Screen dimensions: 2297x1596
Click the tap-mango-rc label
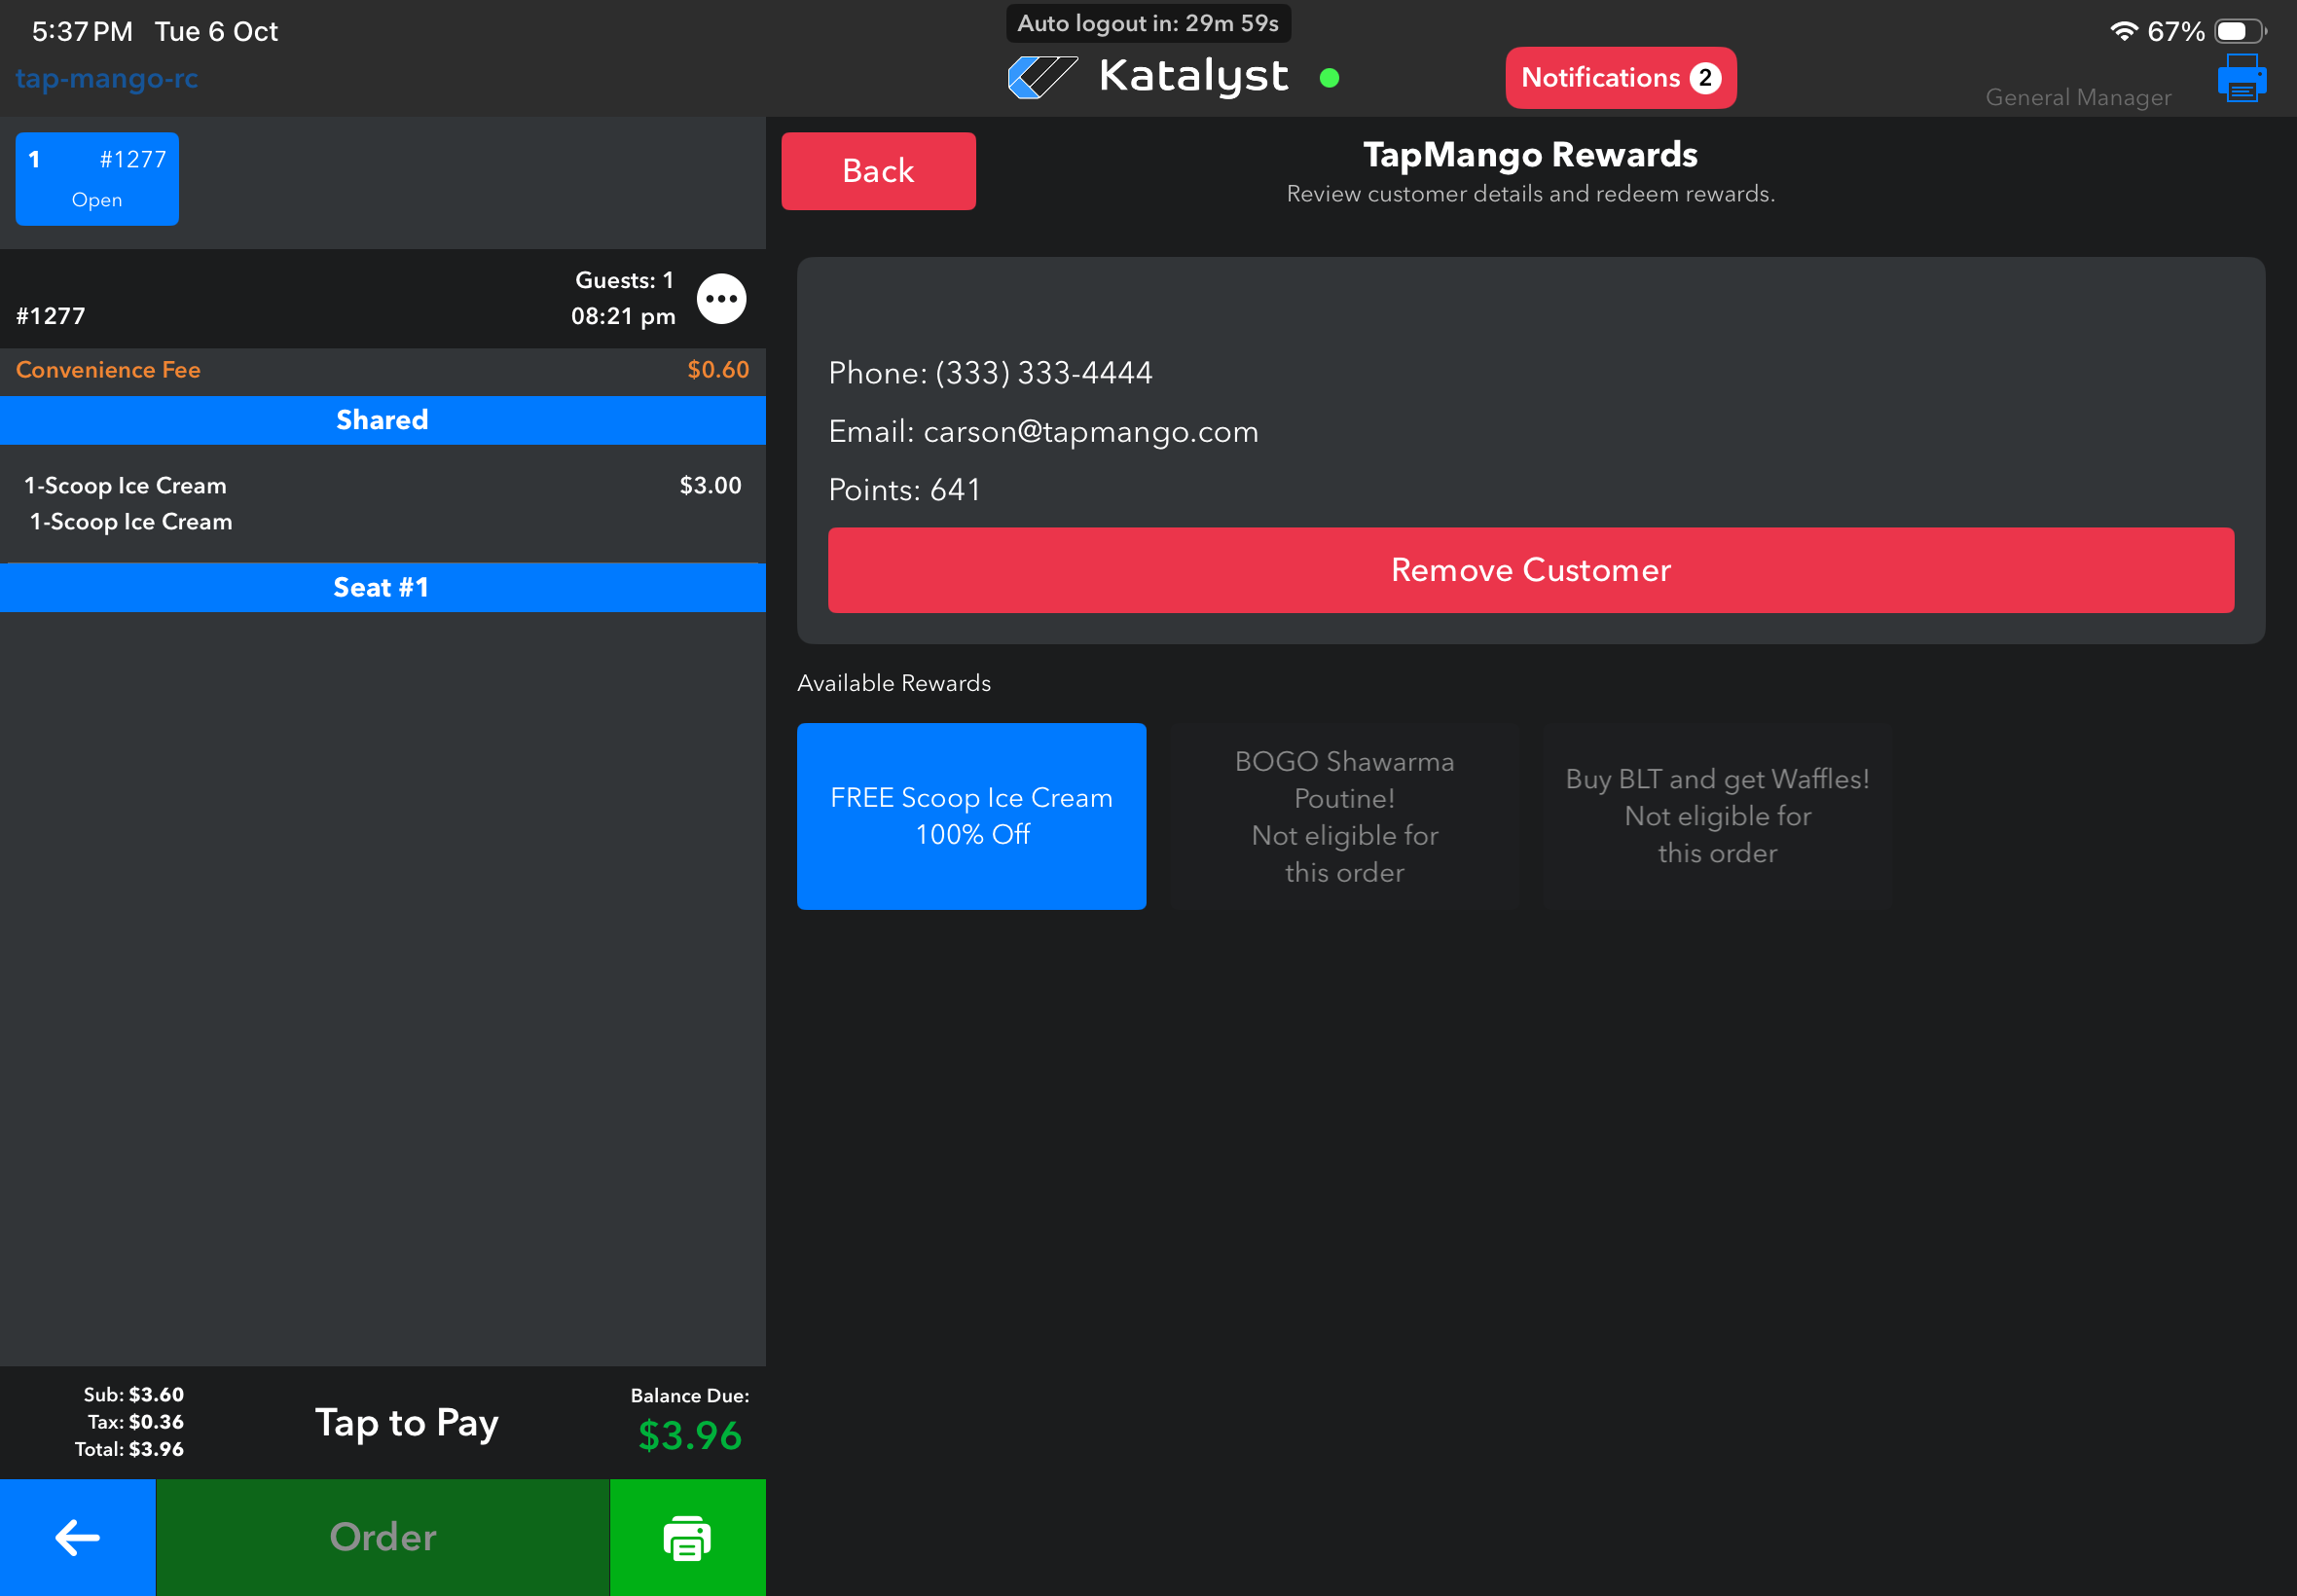[x=107, y=78]
